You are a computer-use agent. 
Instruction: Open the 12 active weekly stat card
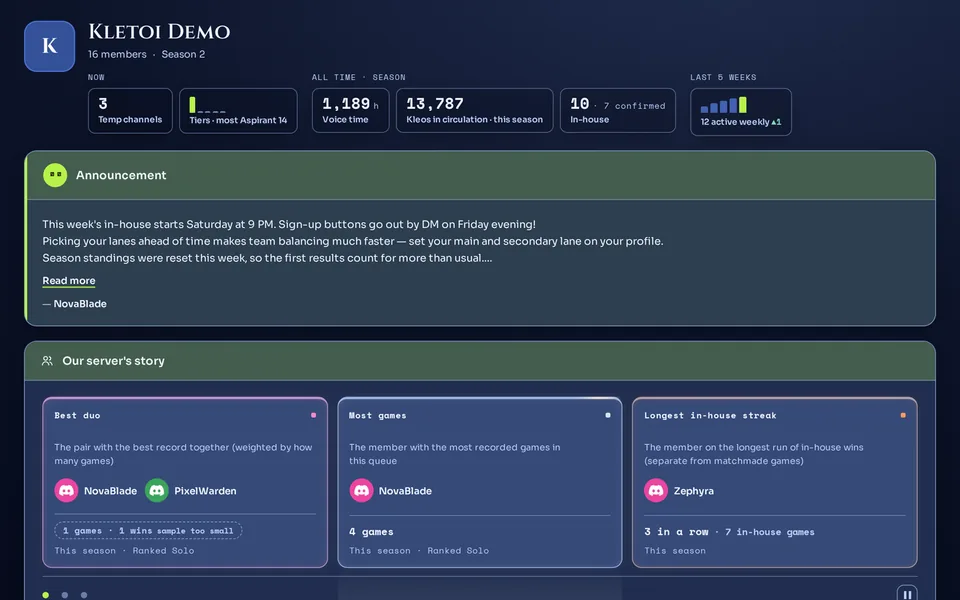(741, 112)
